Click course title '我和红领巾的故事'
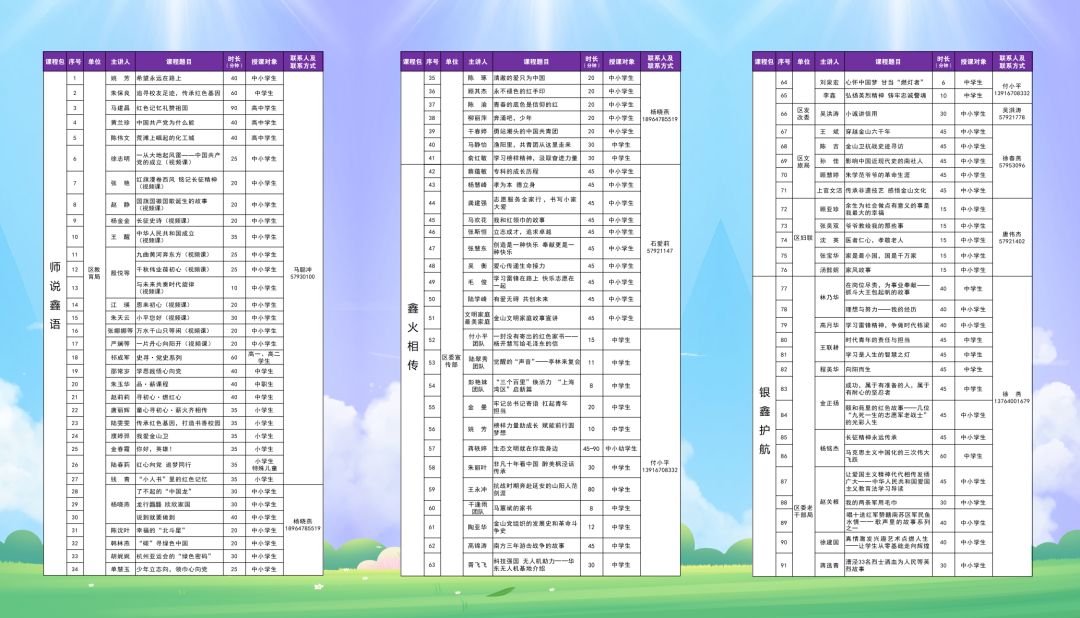The width and height of the screenshot is (1080, 618). tap(519, 220)
